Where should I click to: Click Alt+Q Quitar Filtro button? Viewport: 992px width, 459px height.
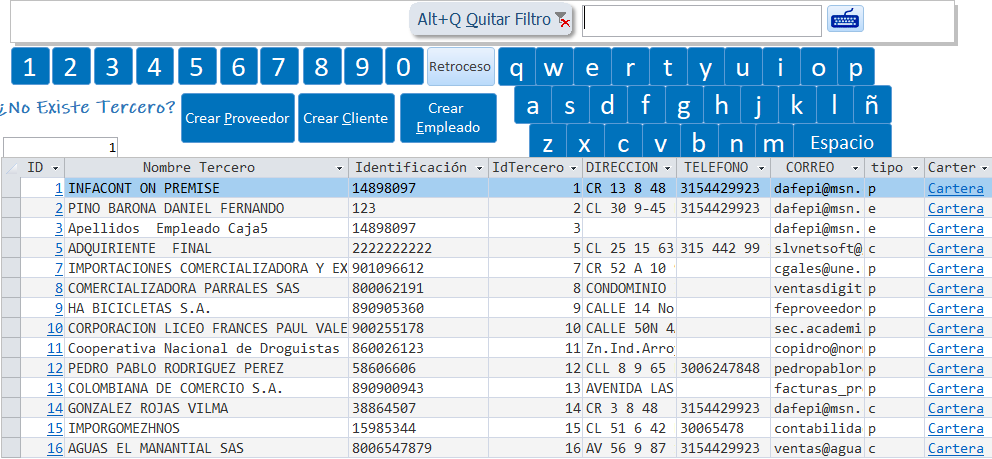coord(491,20)
